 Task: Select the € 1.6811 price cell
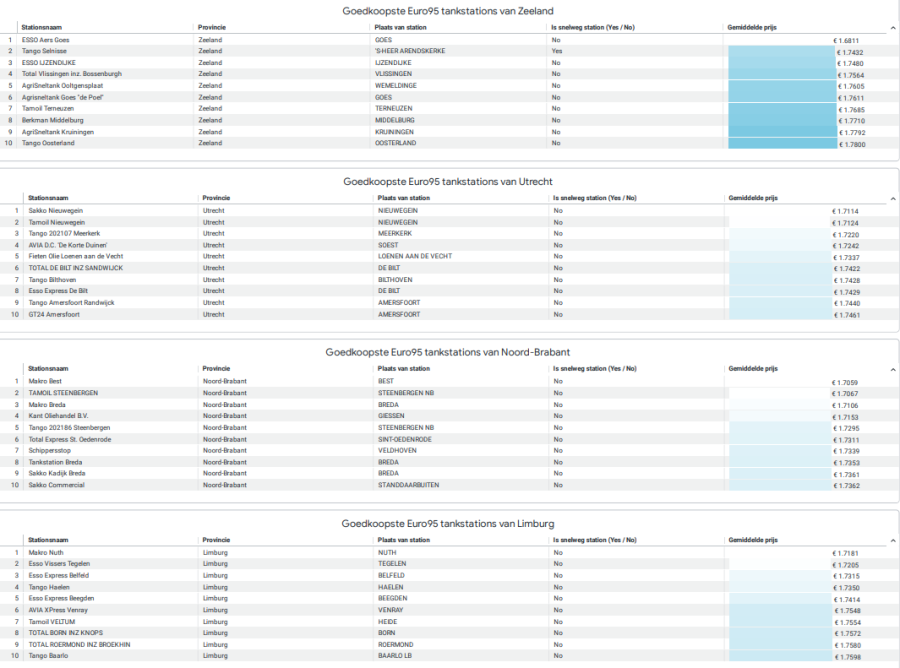click(x=846, y=41)
